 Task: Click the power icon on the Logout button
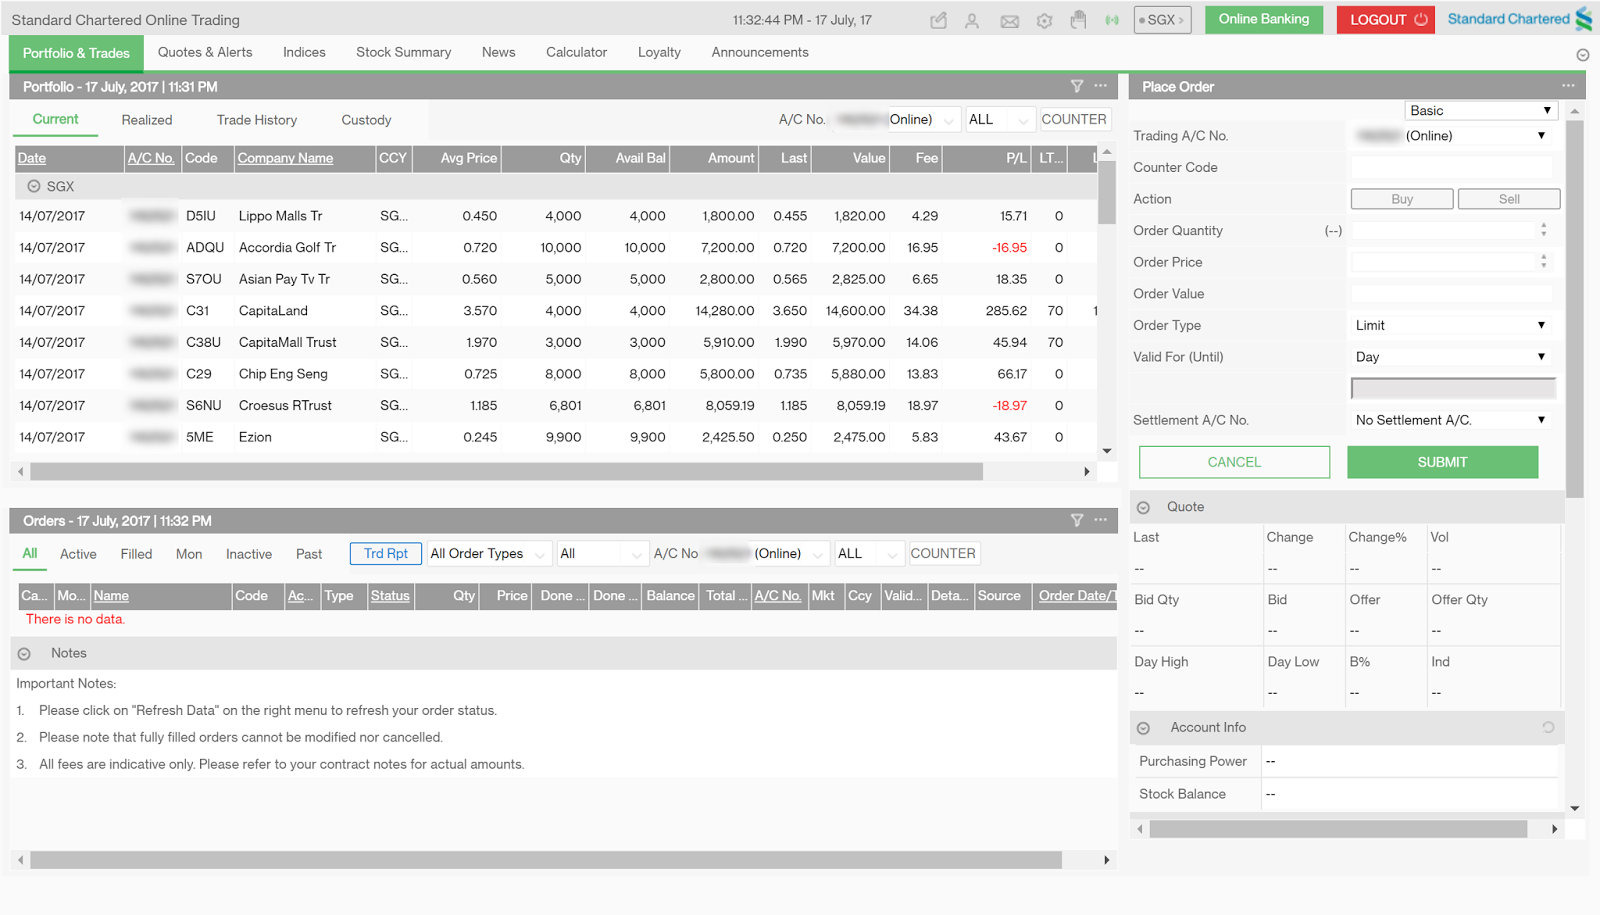(x=1420, y=19)
